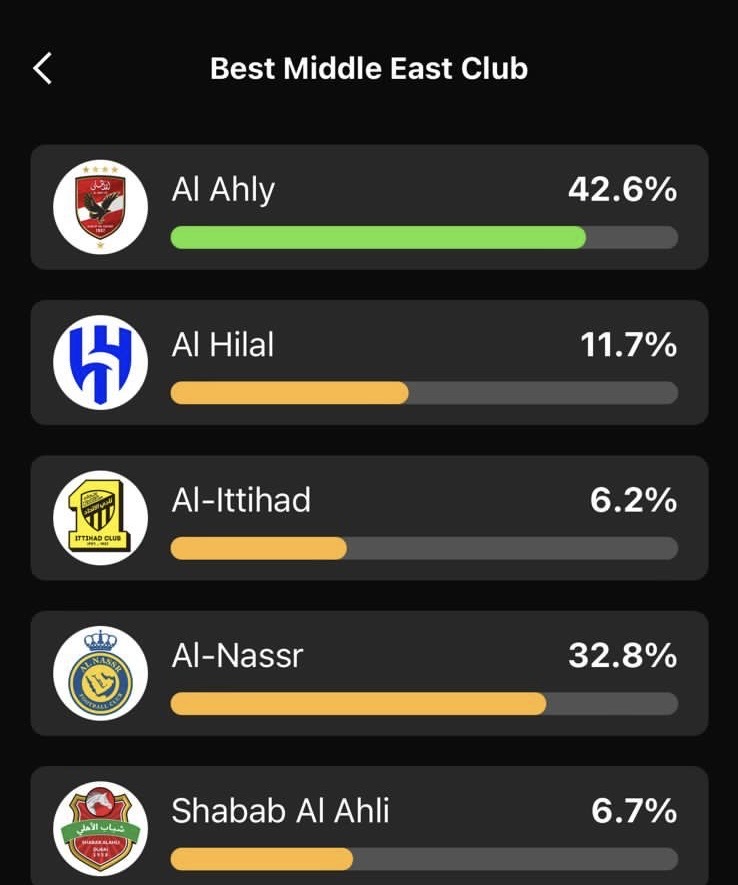Go back using the left chevron arrow
The width and height of the screenshot is (738, 885).
click(x=42, y=68)
